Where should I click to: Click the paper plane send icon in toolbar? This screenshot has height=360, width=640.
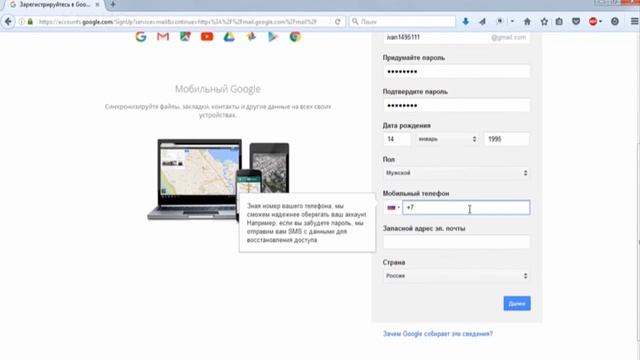(482, 22)
